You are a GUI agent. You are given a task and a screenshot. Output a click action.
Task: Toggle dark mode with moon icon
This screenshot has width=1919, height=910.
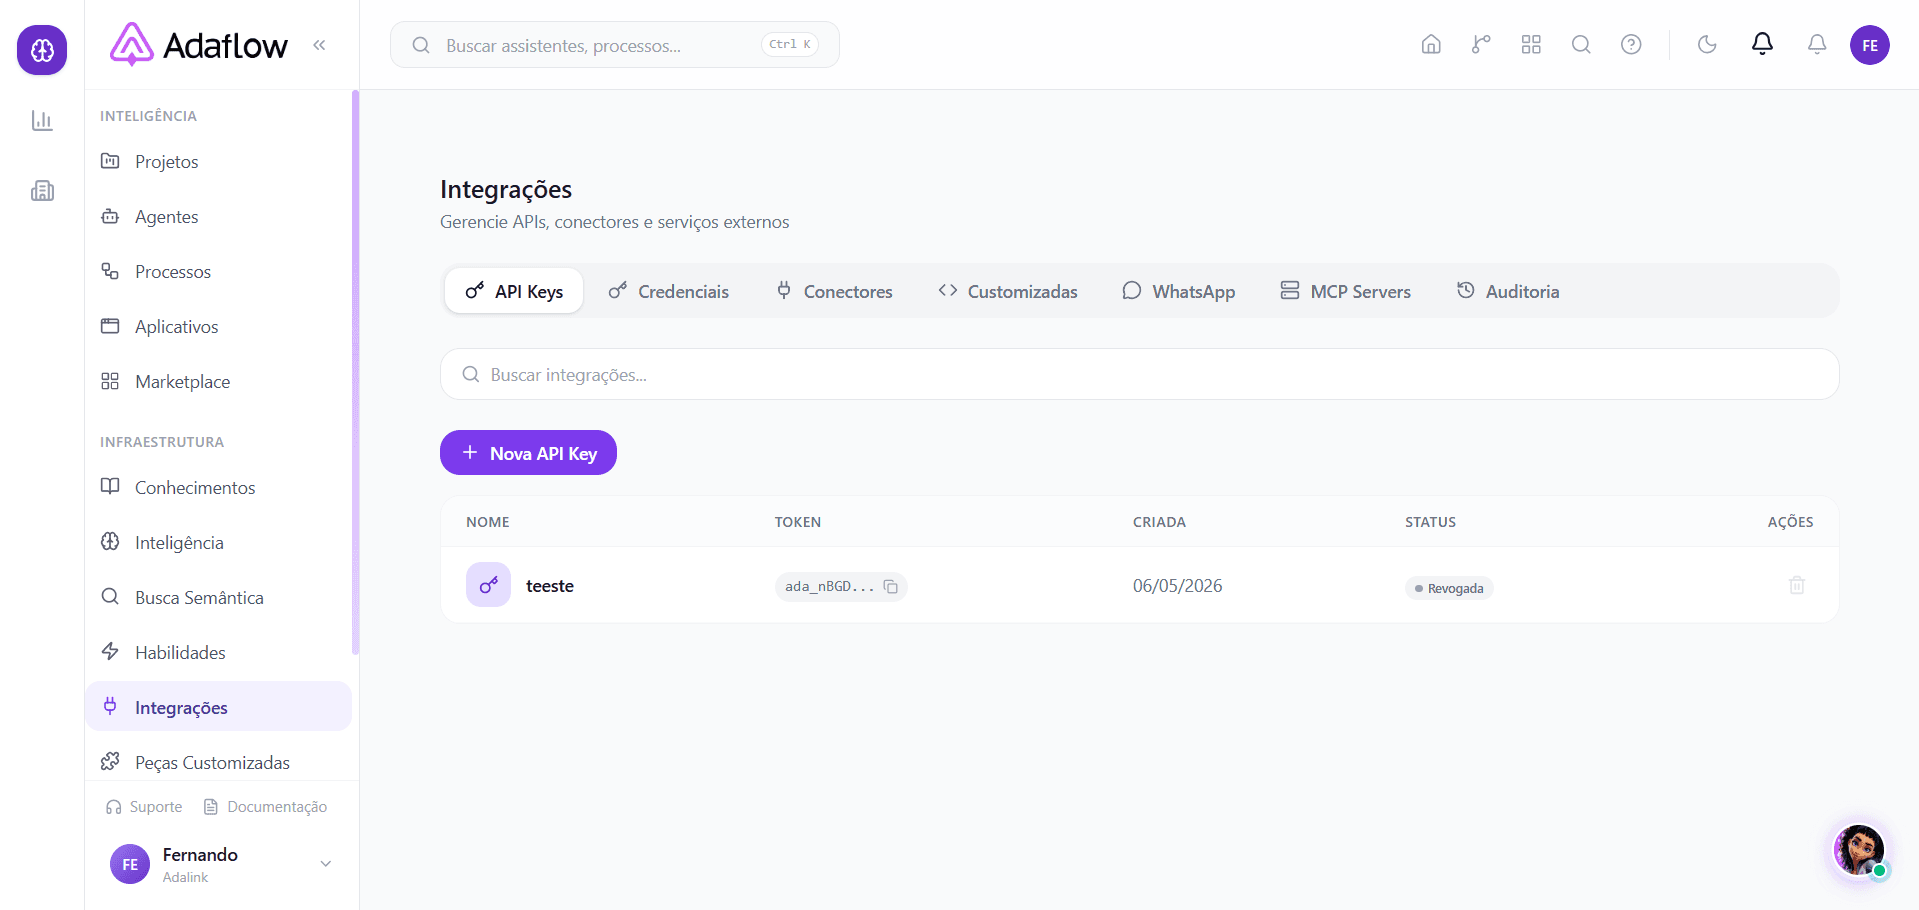[1707, 45]
